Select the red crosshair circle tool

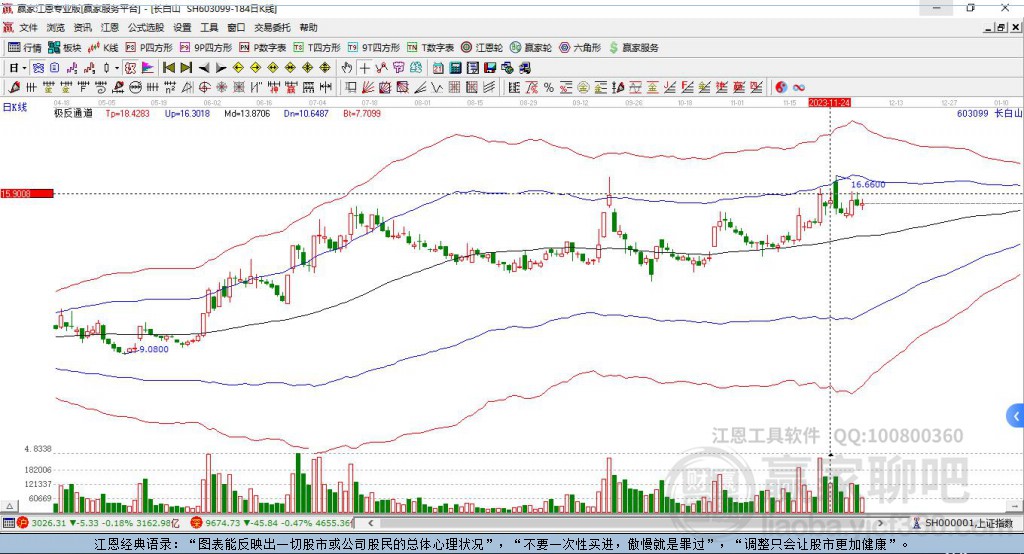pos(204,87)
